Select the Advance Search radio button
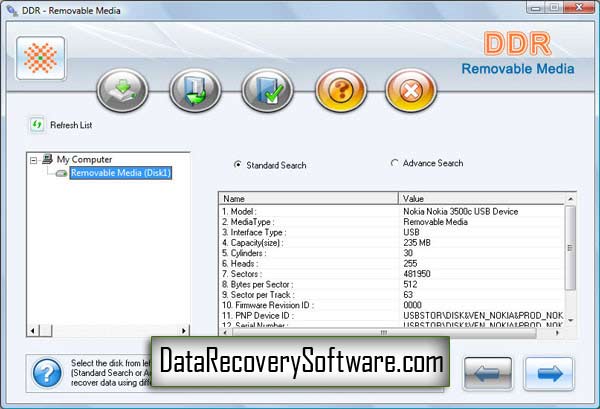 pyautogui.click(x=394, y=163)
